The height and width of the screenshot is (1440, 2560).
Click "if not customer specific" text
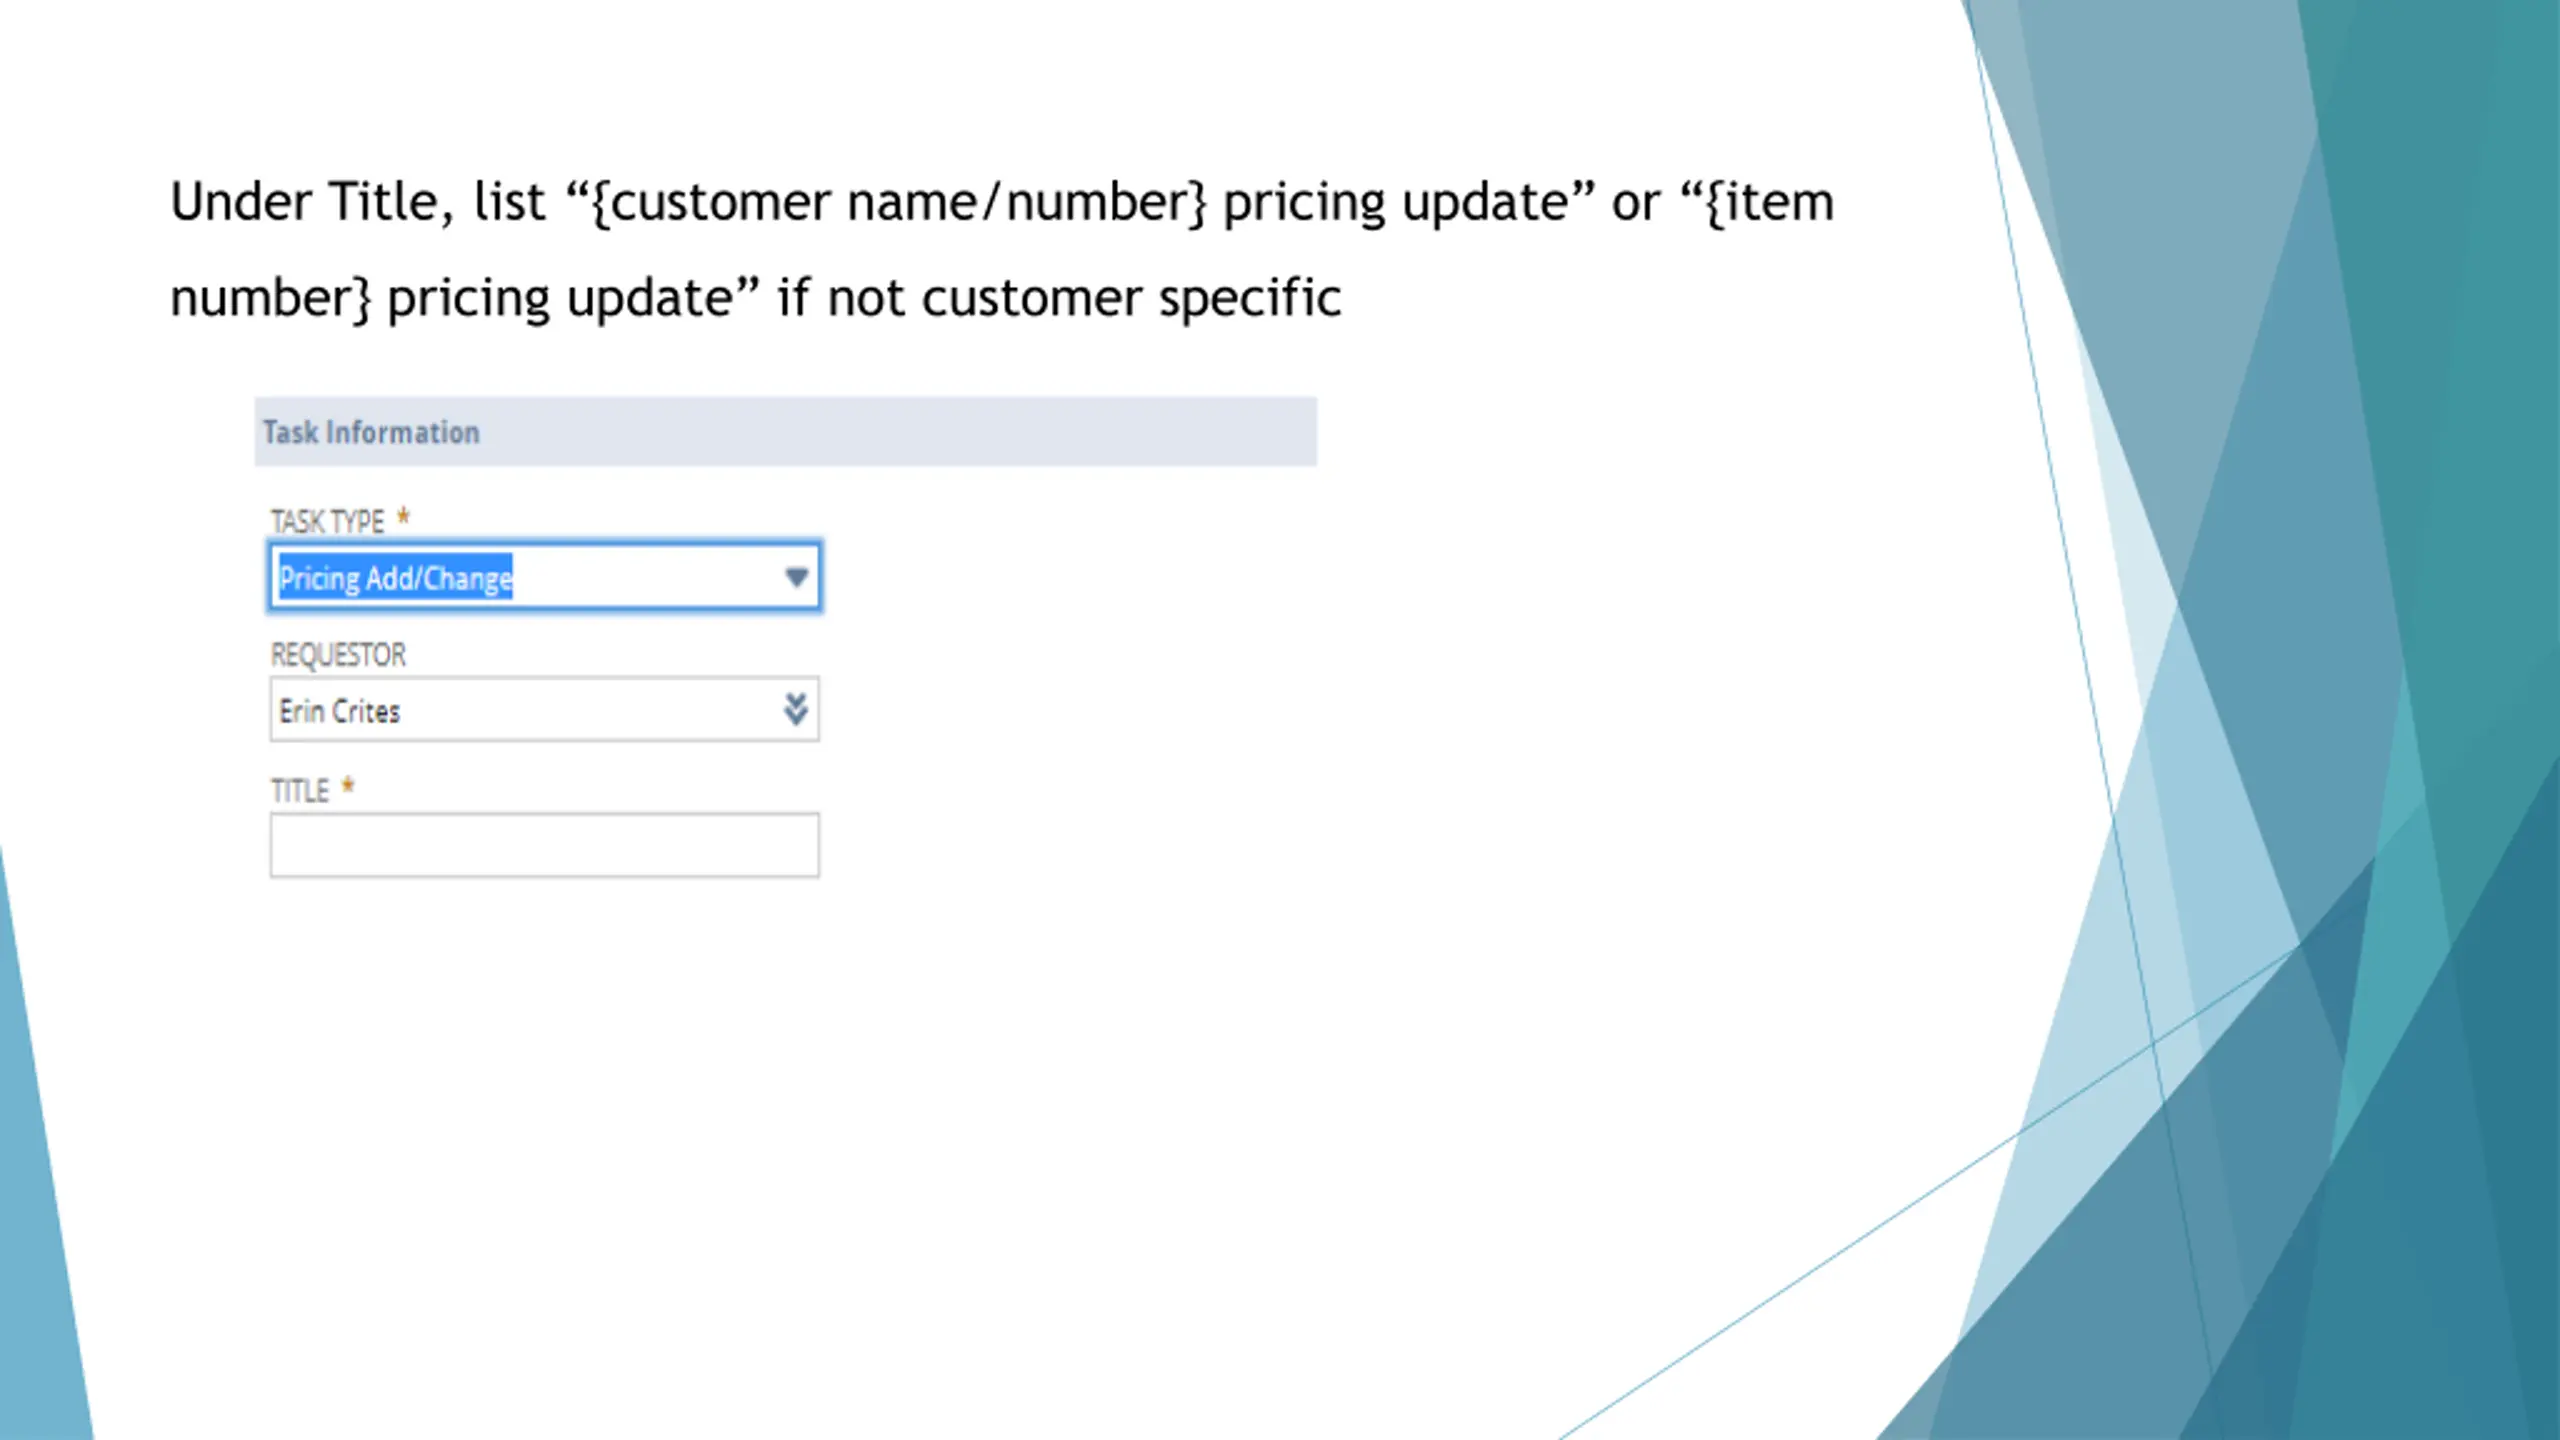(x=1059, y=298)
